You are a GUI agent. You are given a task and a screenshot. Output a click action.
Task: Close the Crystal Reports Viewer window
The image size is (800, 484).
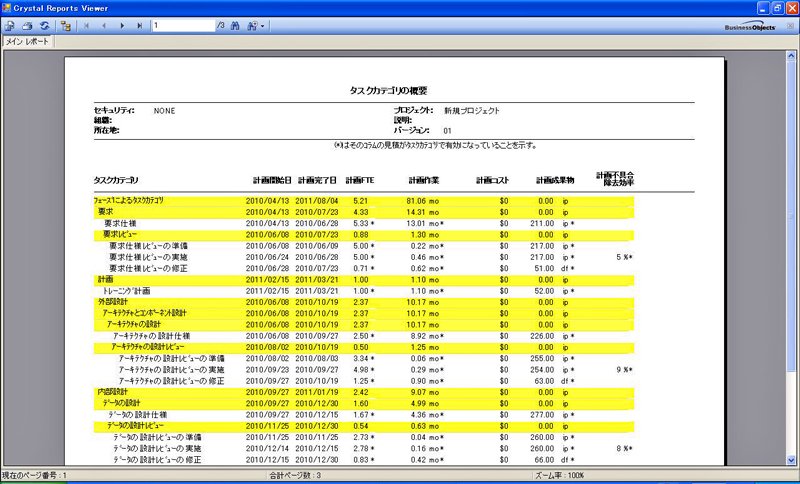pos(791,8)
